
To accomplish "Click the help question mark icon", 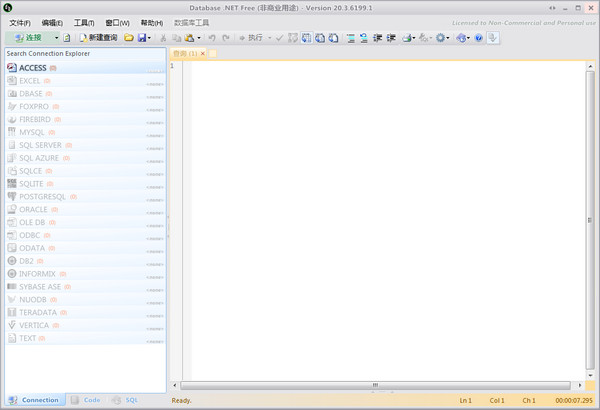I will pyautogui.click(x=478, y=37).
